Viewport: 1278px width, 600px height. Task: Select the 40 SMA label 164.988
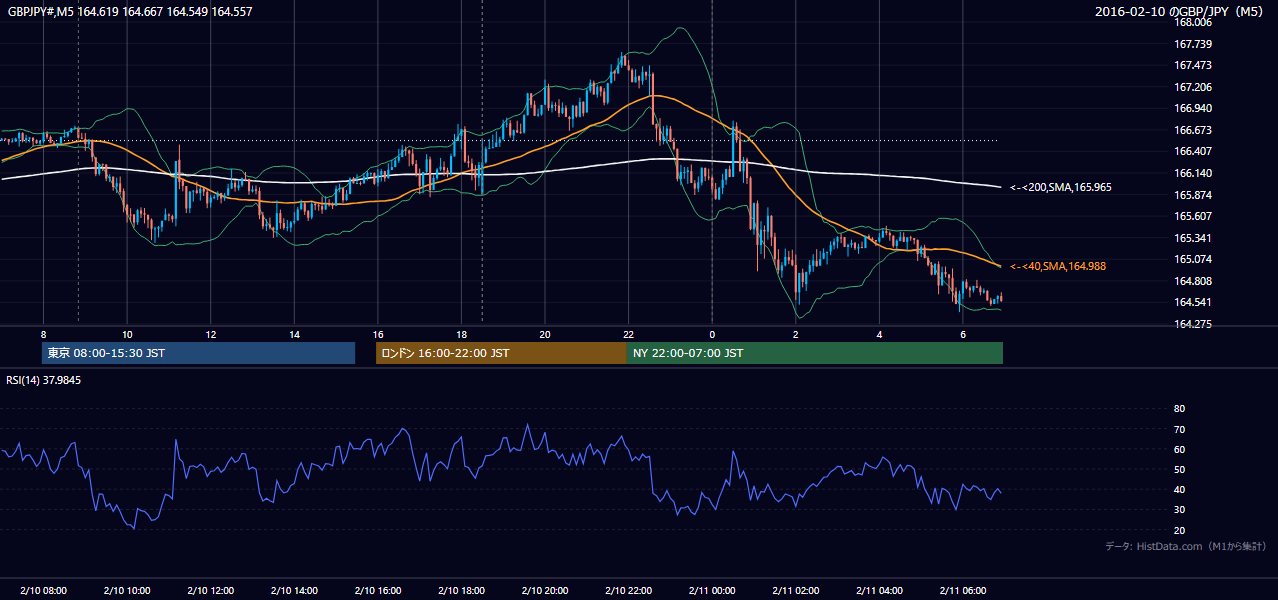coord(1057,266)
